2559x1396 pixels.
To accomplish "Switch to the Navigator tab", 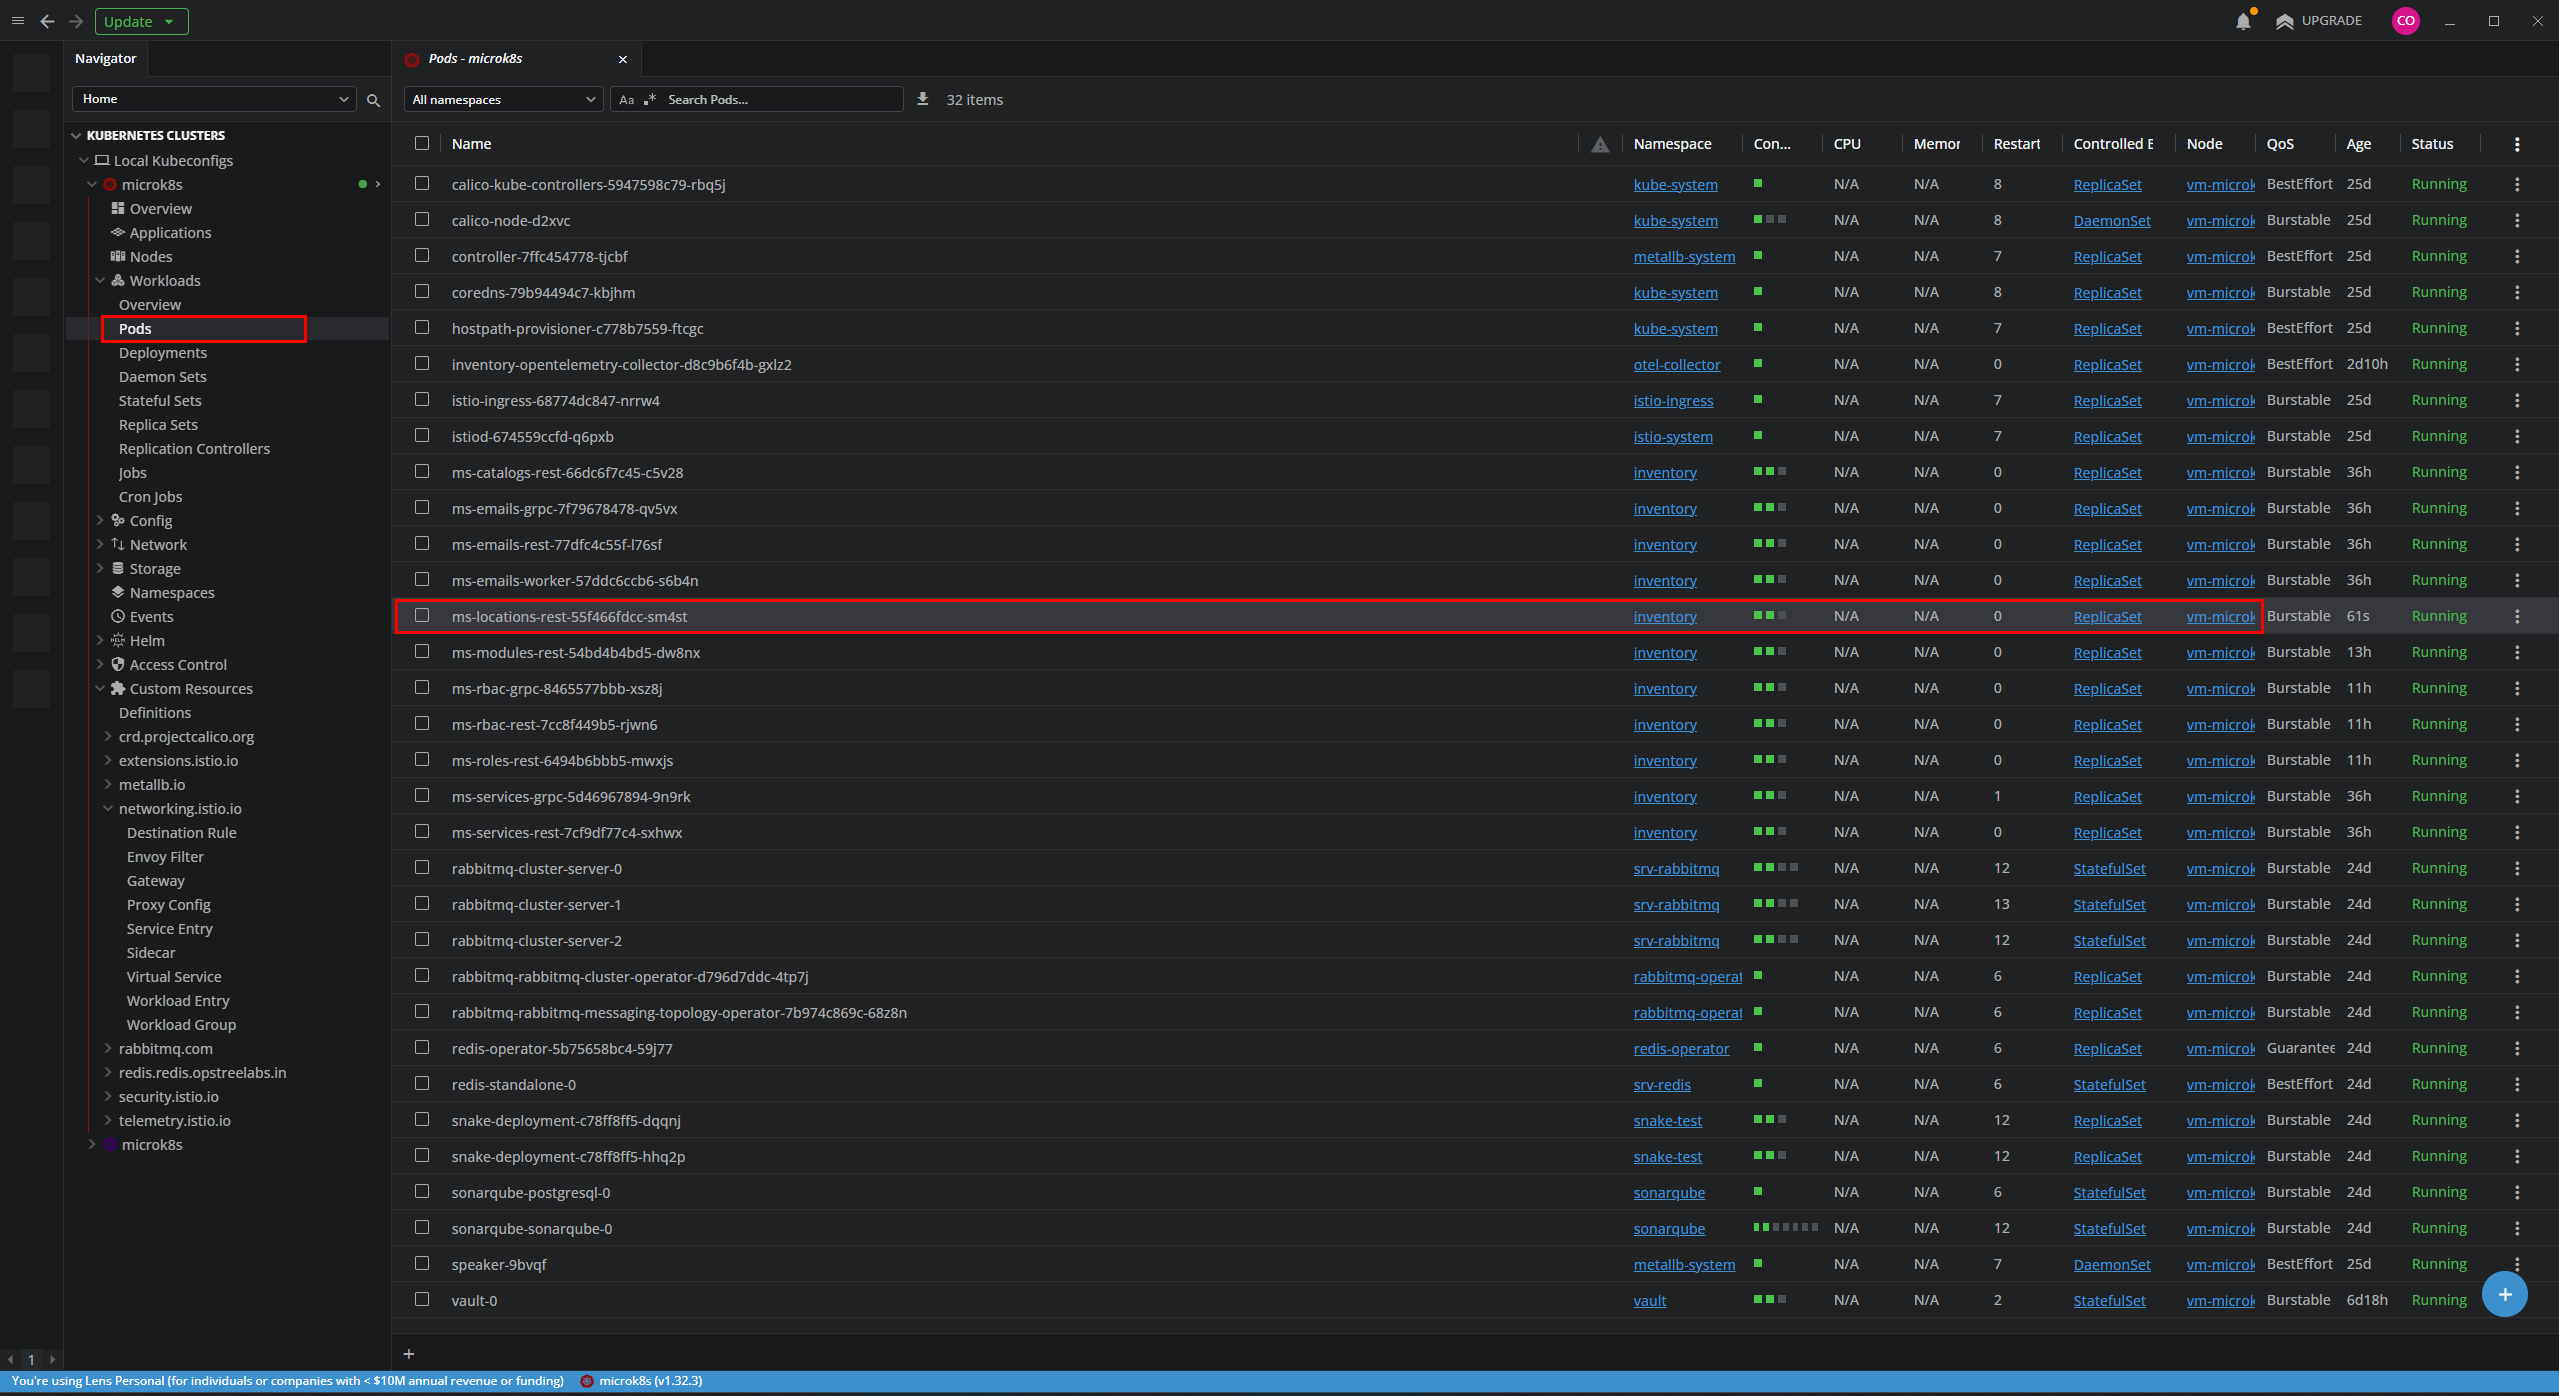I will tap(106, 59).
